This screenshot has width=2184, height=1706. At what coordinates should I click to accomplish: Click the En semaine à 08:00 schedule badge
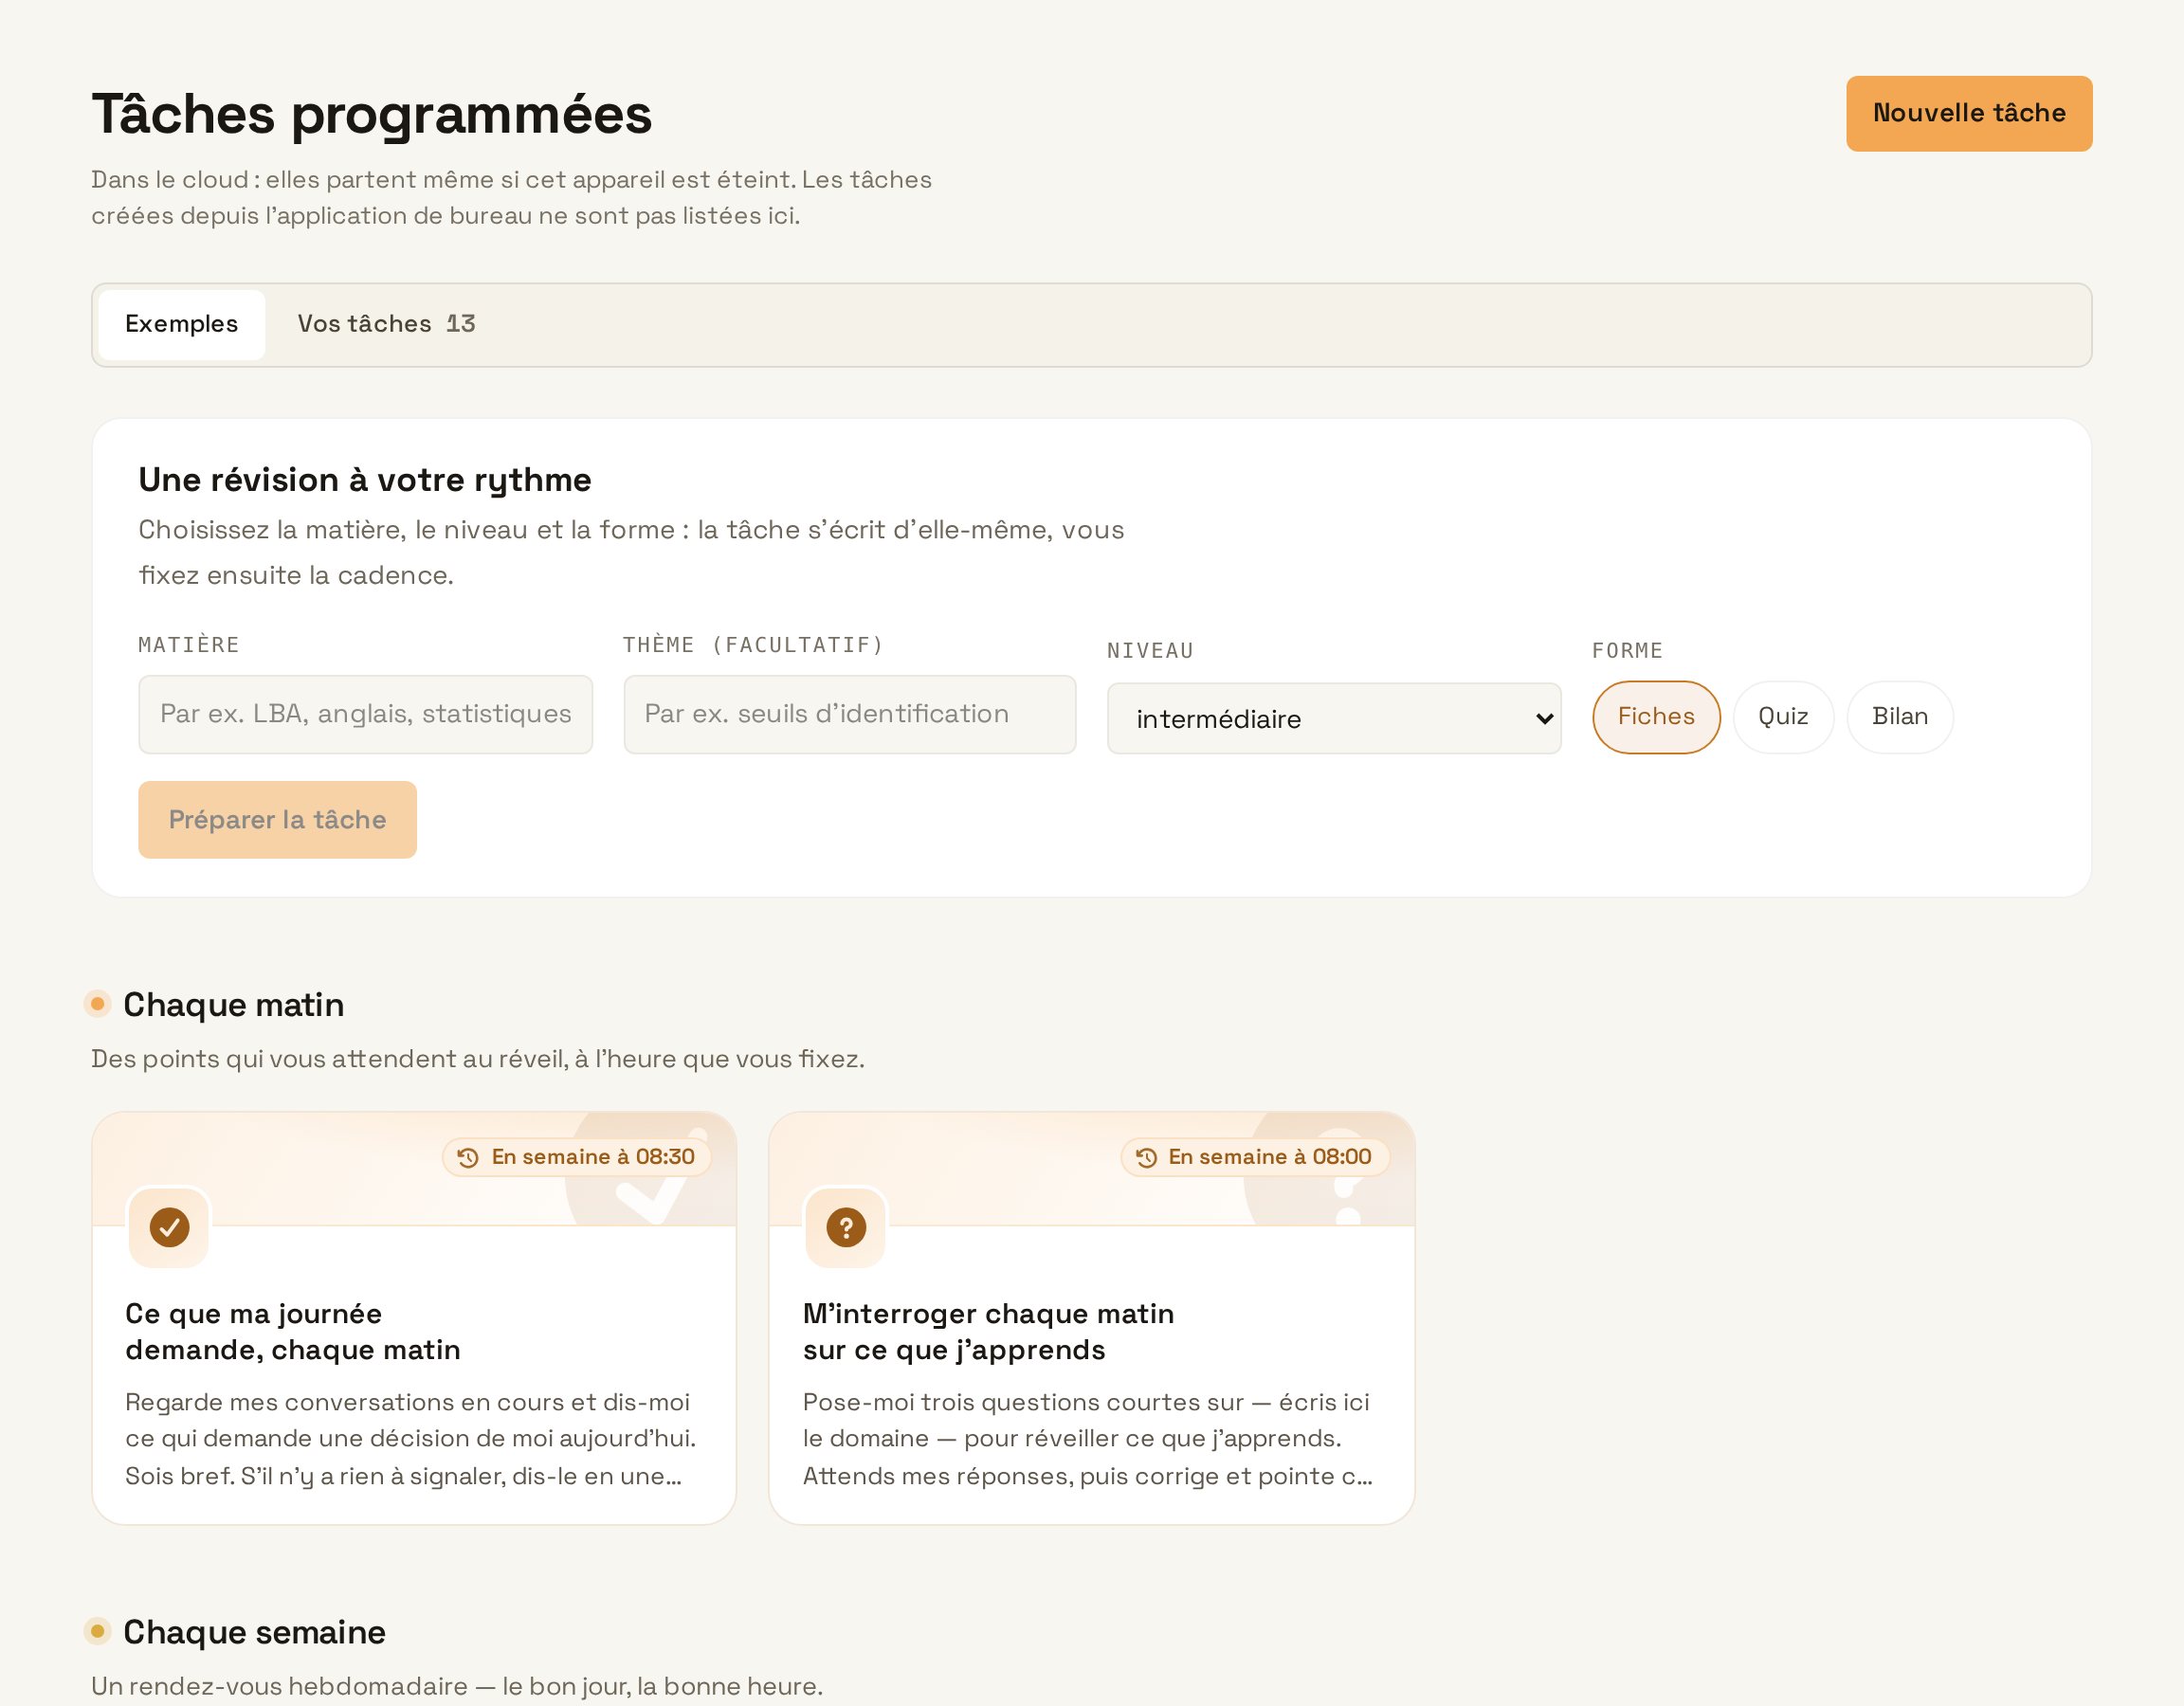point(1255,1158)
